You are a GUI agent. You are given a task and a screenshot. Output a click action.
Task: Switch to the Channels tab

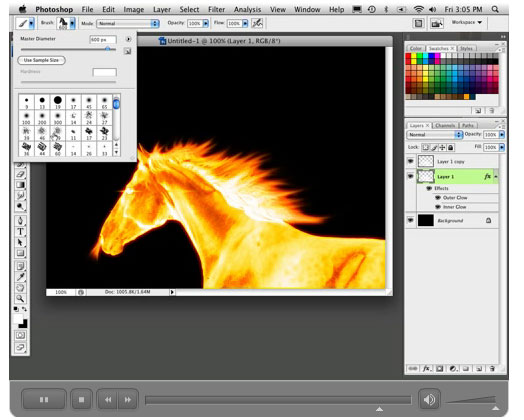[x=445, y=126]
